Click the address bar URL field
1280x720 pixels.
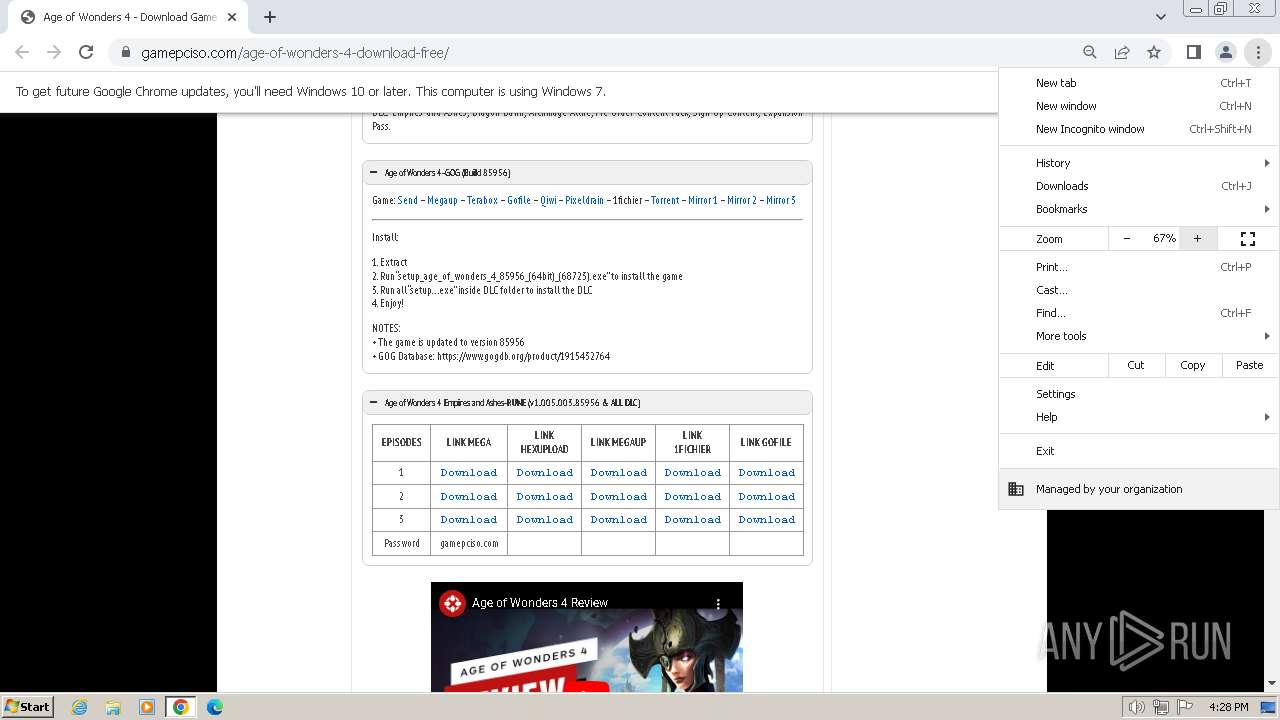click(x=600, y=53)
